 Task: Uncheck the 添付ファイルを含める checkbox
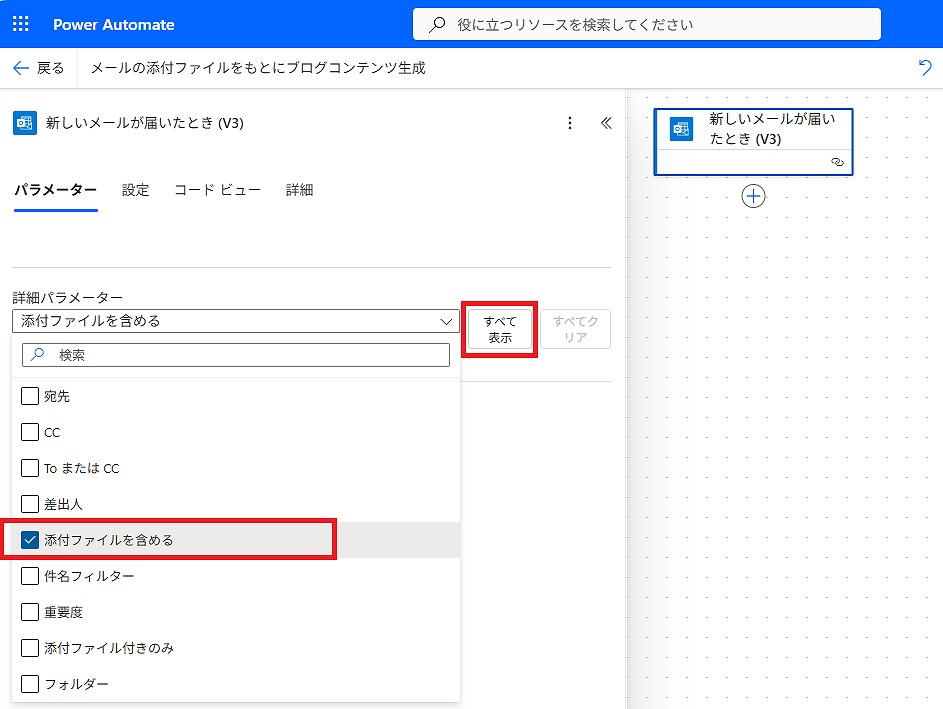pos(30,540)
